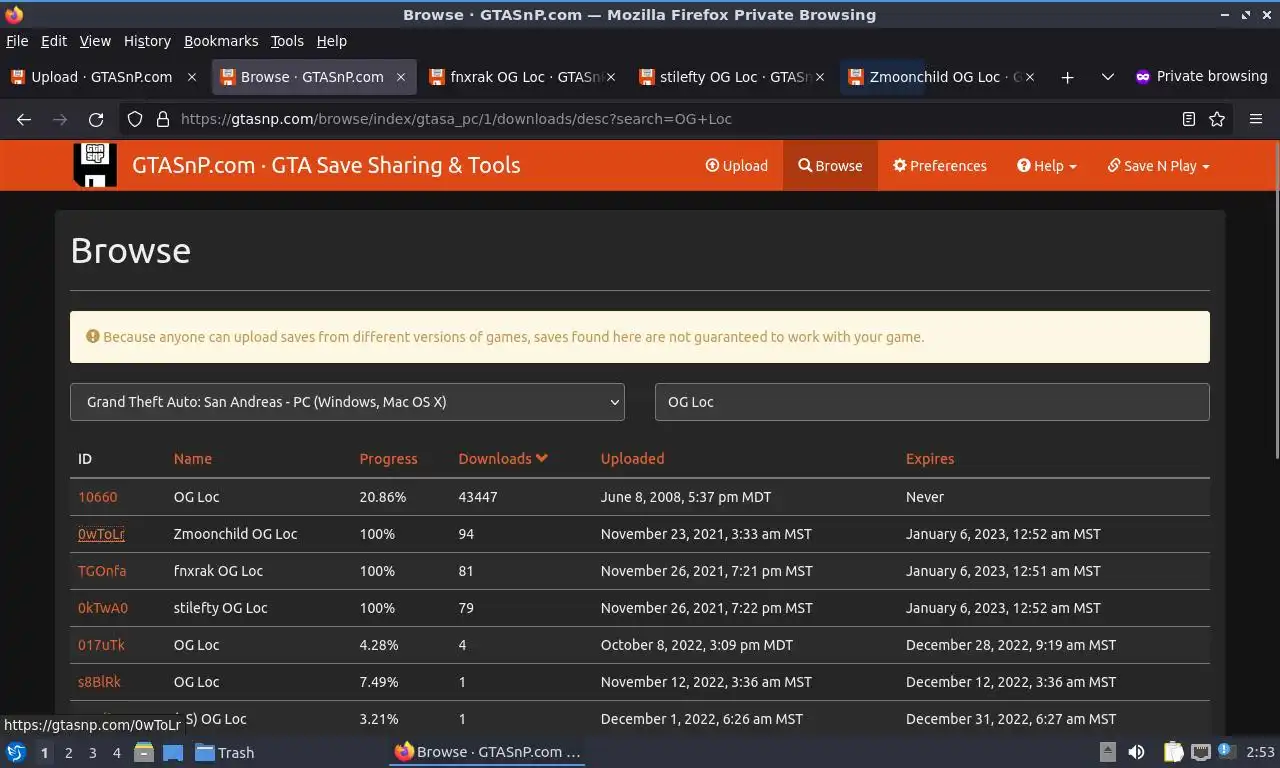Click the GTASnP.com site title link
This screenshot has width=1280, height=768.
tap(326, 165)
